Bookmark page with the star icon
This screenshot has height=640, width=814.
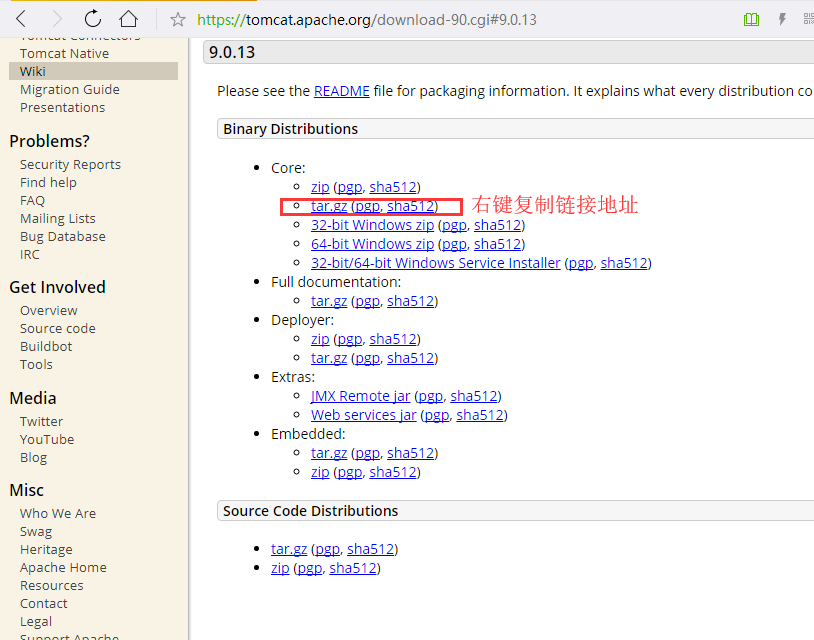[178, 20]
